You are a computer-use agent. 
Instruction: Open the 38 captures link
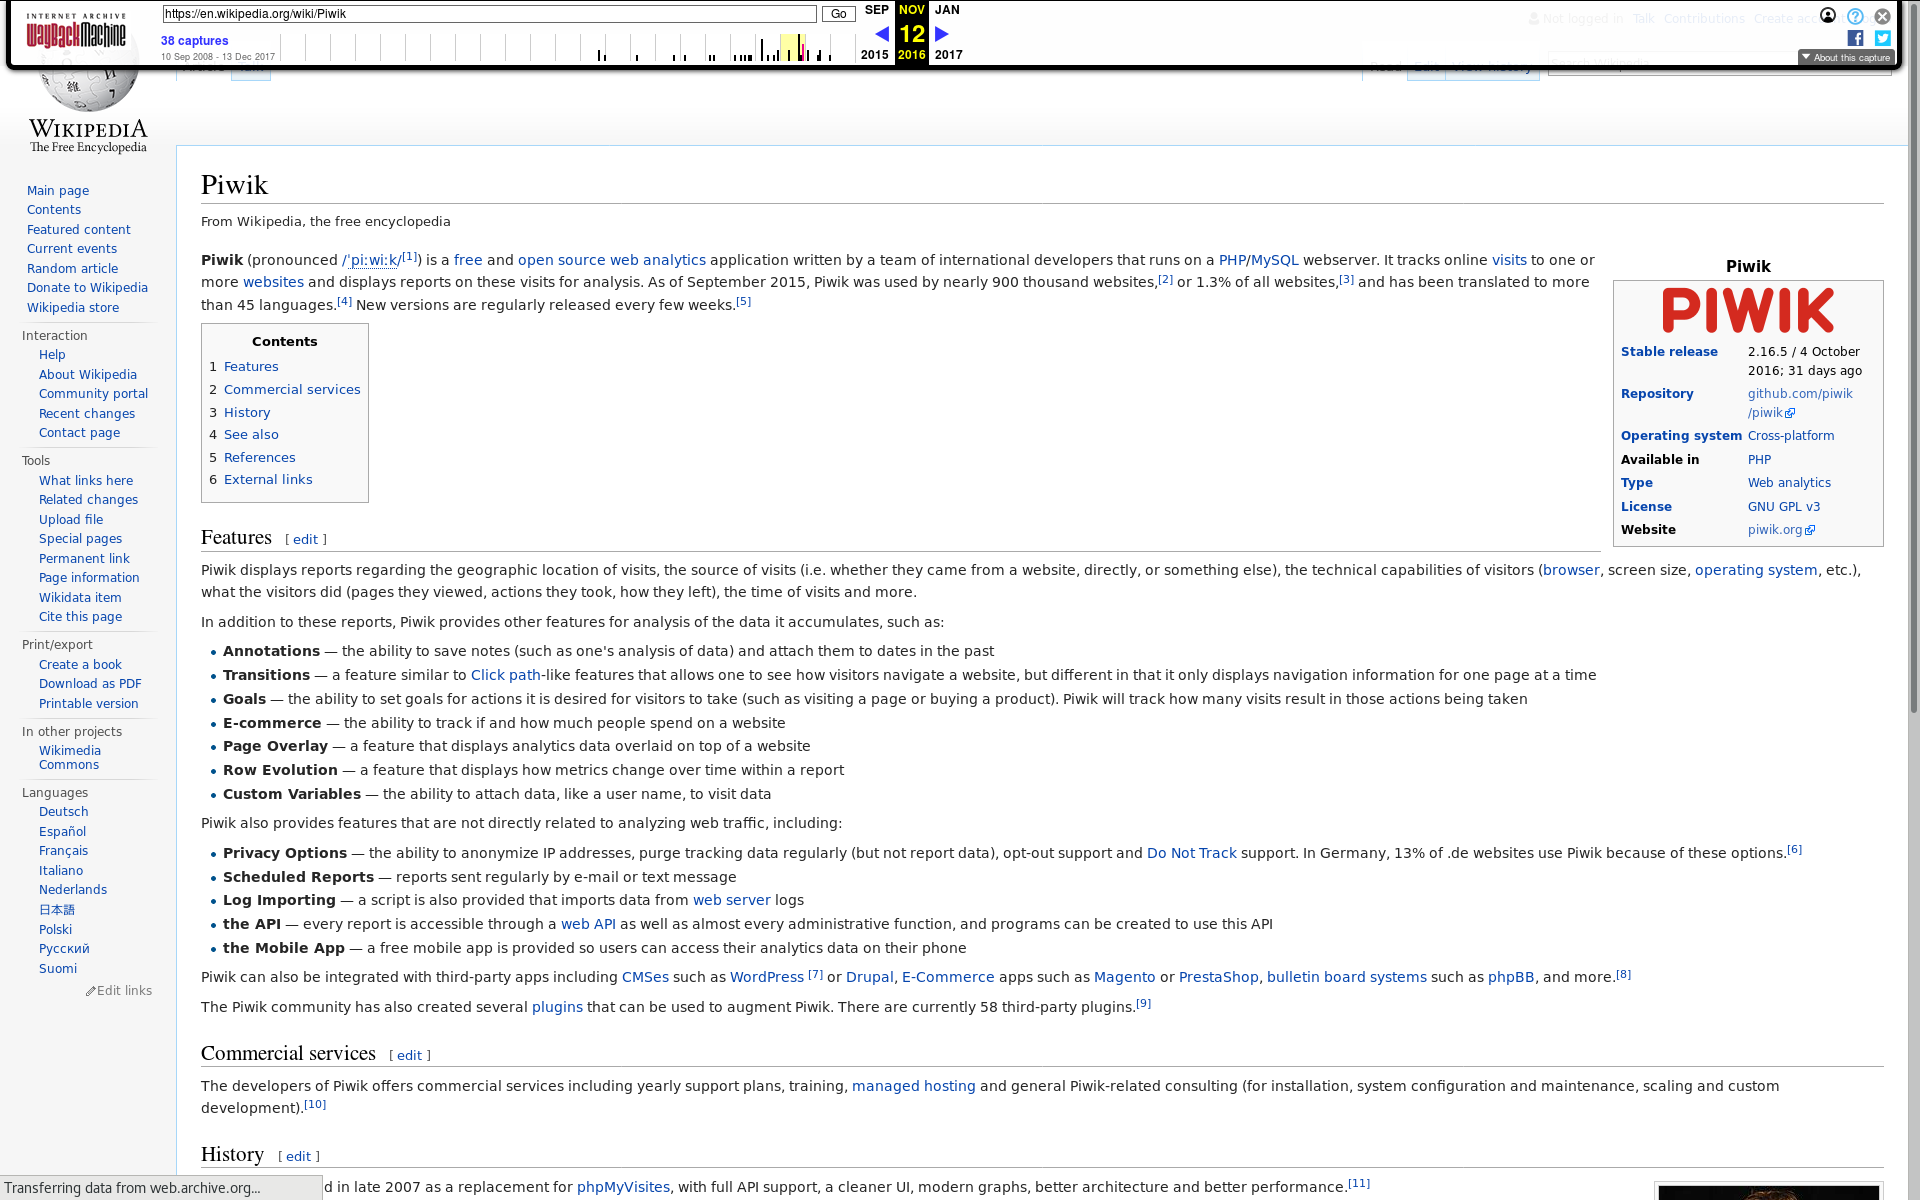click(194, 41)
